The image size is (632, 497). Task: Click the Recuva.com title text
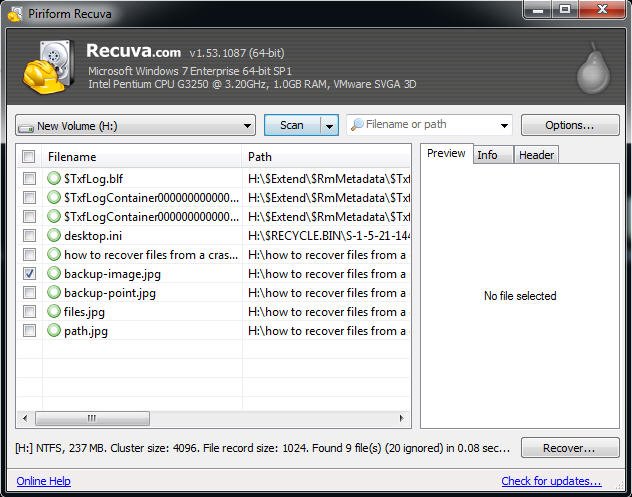point(133,51)
